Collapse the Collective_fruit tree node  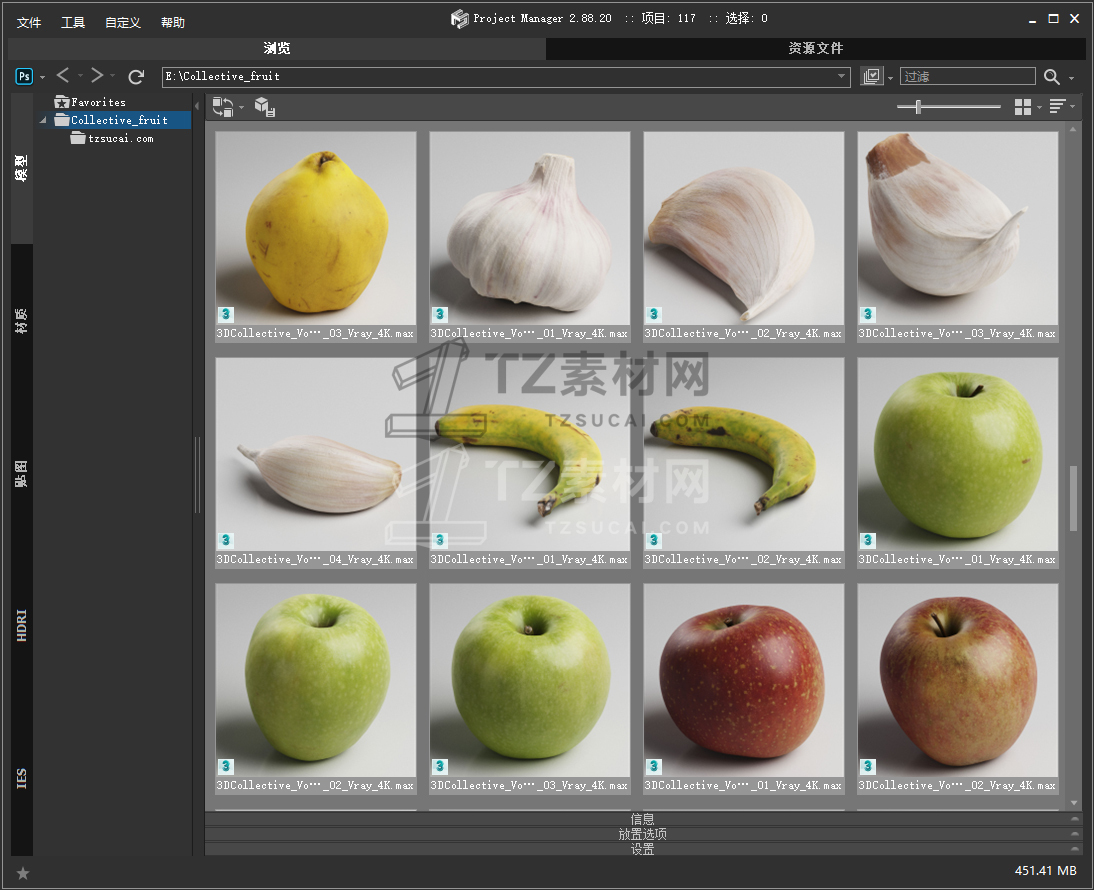pos(44,121)
